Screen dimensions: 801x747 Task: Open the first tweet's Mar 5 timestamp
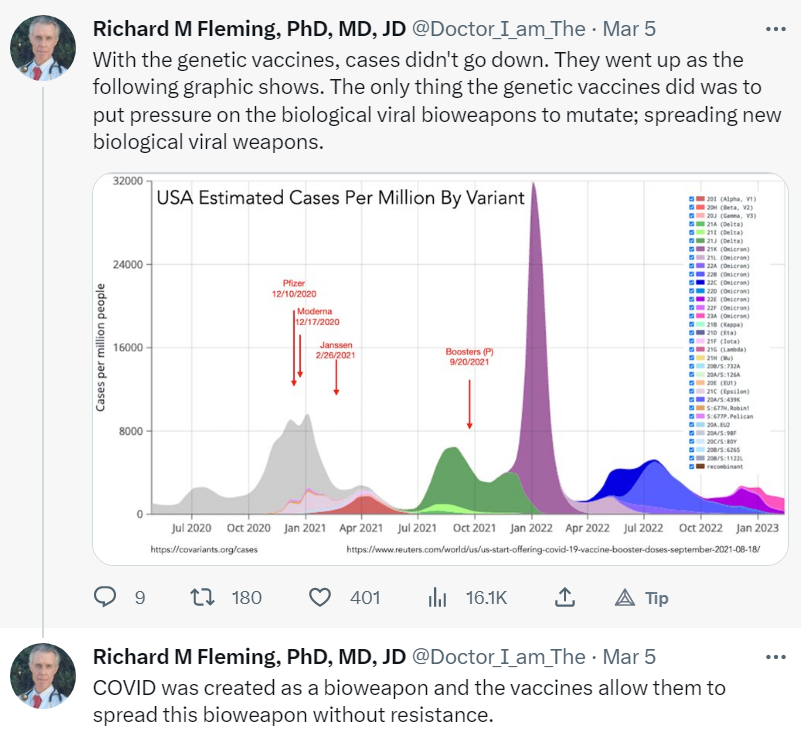[631, 27]
